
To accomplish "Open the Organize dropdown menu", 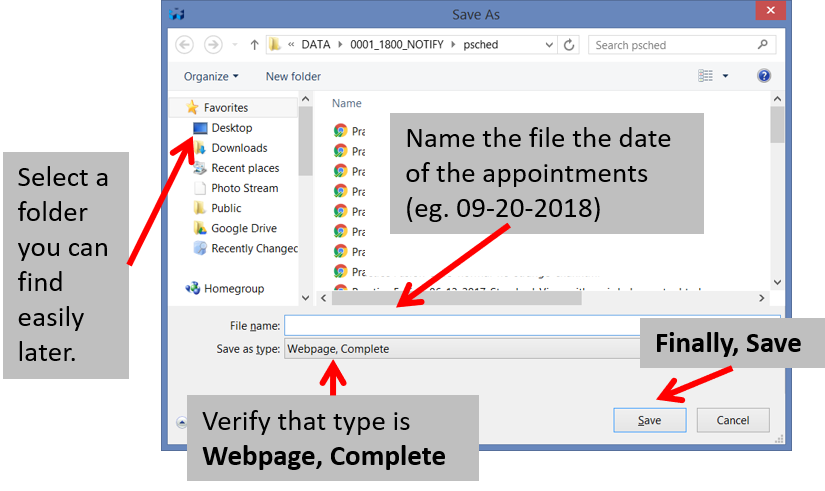I will pos(211,76).
